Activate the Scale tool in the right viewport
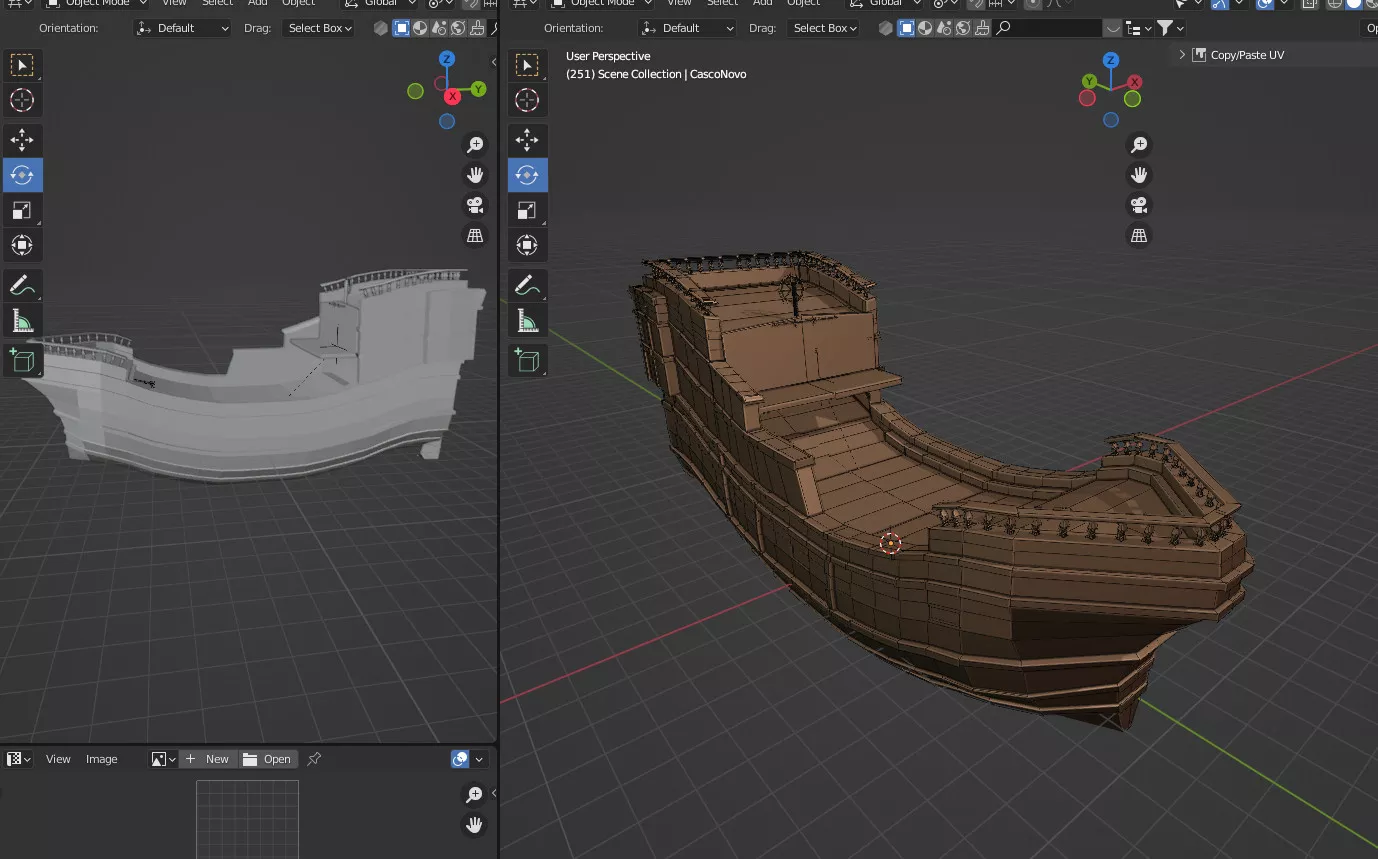1378x859 pixels. (527, 210)
